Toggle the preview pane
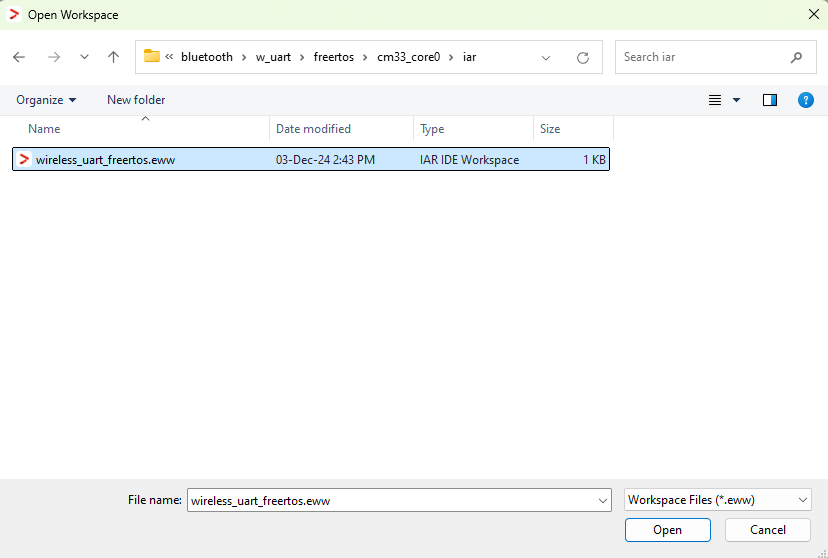 tap(769, 100)
